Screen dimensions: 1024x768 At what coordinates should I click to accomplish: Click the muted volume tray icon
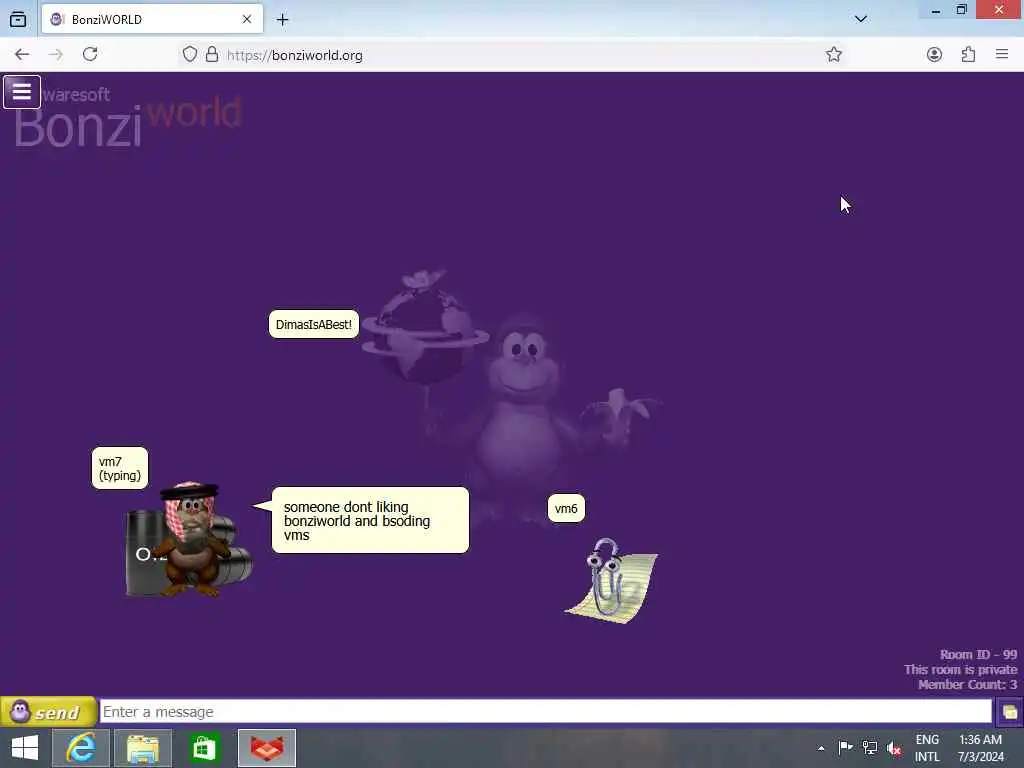pos(894,748)
